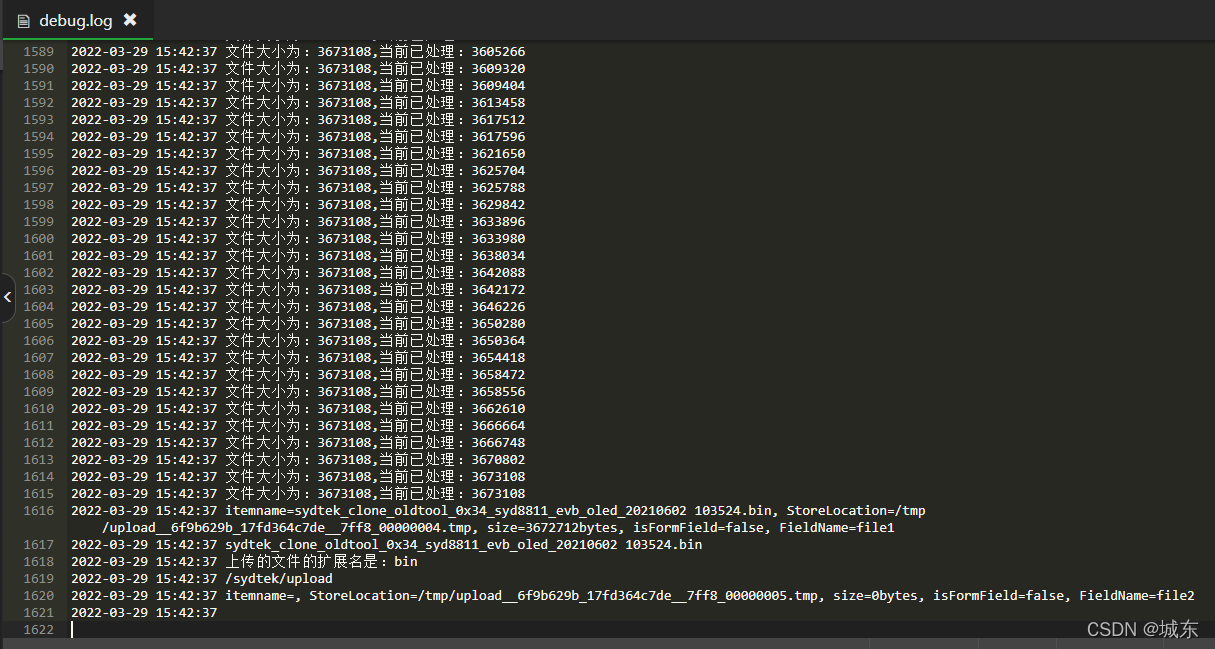Click log line showing processed 3617596
Screen dimensions: 1215x649
[x=298, y=137]
